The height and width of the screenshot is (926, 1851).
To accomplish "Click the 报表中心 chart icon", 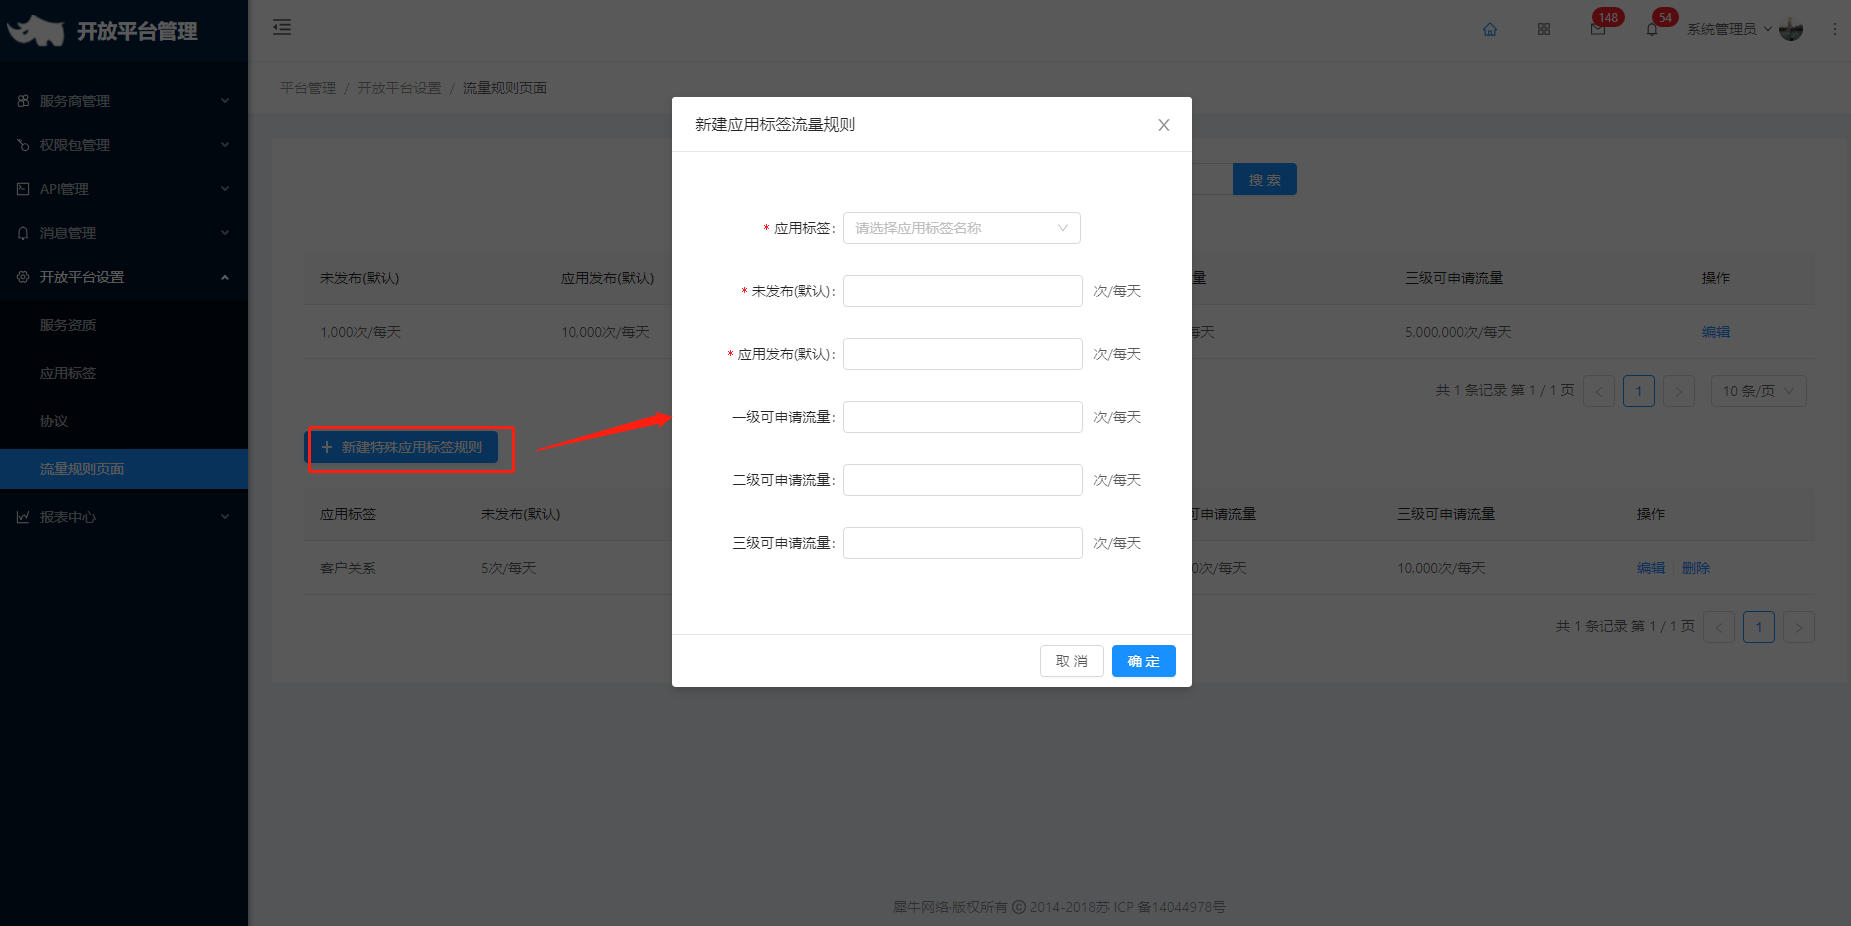I will tap(23, 517).
